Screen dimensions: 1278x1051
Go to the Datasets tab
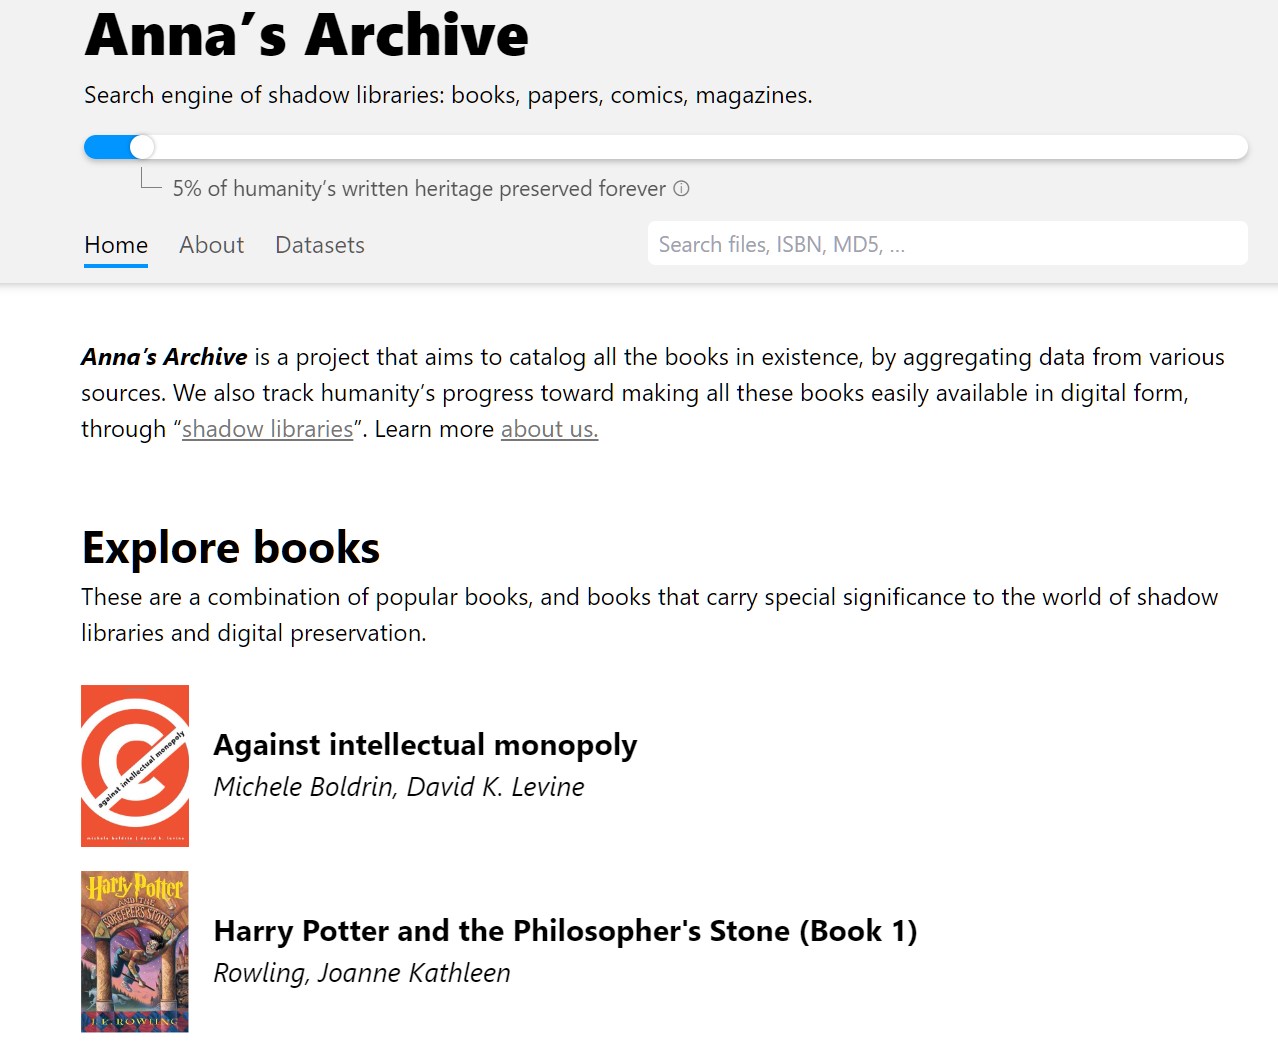tap(319, 245)
